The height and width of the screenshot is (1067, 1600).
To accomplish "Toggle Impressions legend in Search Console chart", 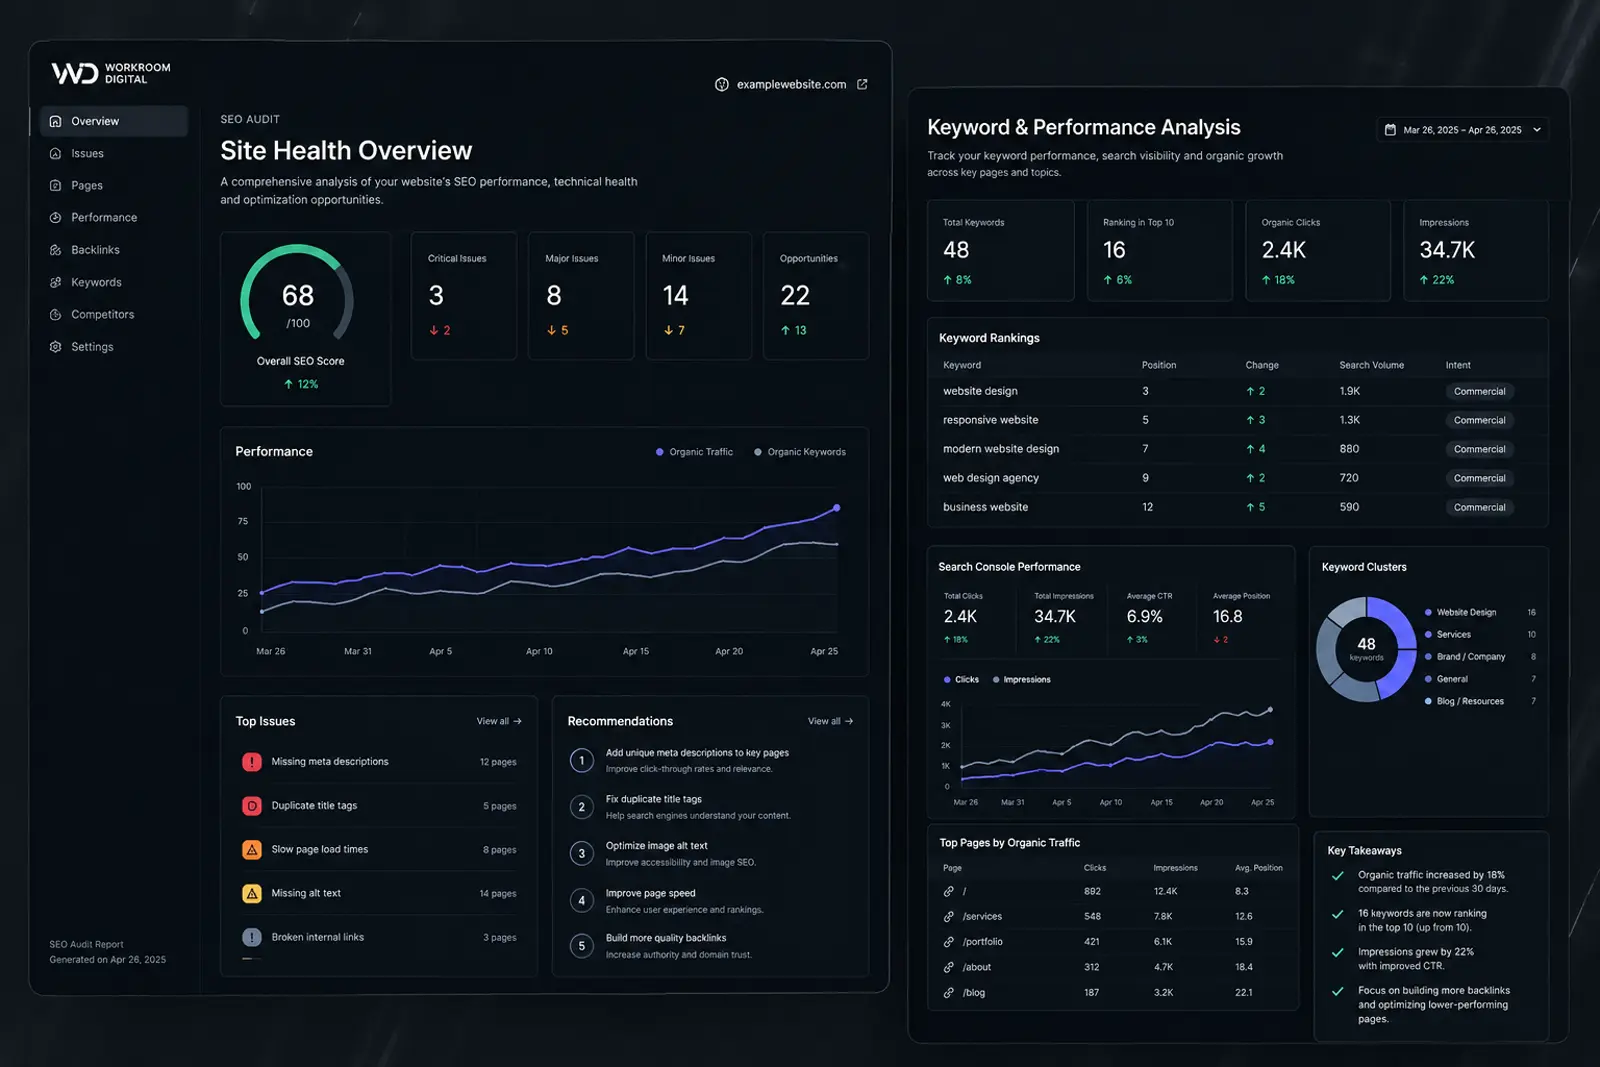I will (x=1021, y=680).
